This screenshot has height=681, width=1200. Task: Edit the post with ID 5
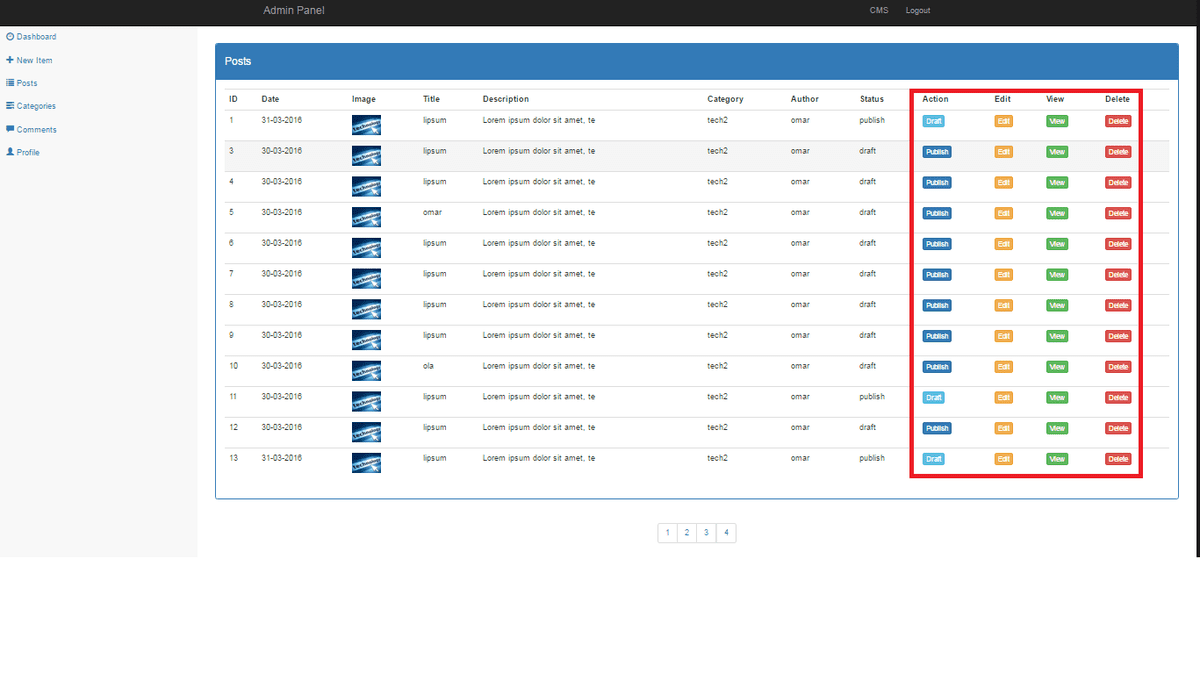point(1003,214)
